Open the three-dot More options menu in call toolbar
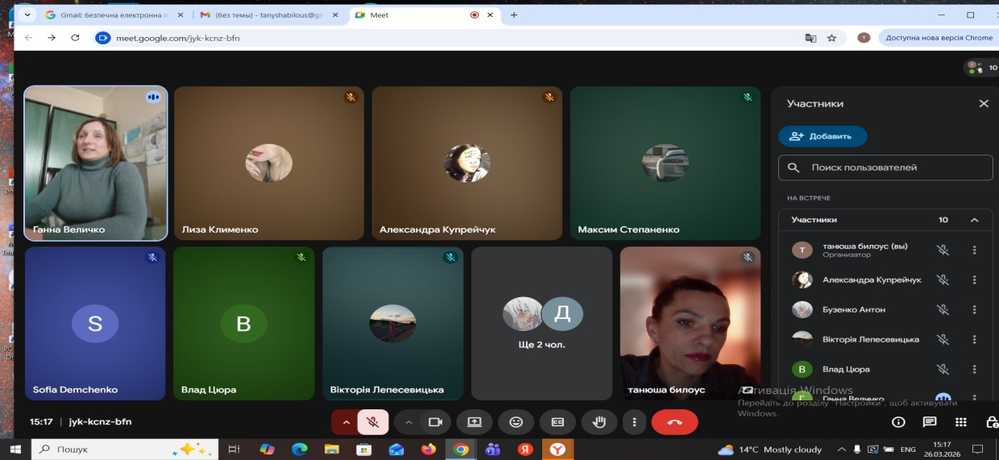The width and height of the screenshot is (999, 460). 634,422
